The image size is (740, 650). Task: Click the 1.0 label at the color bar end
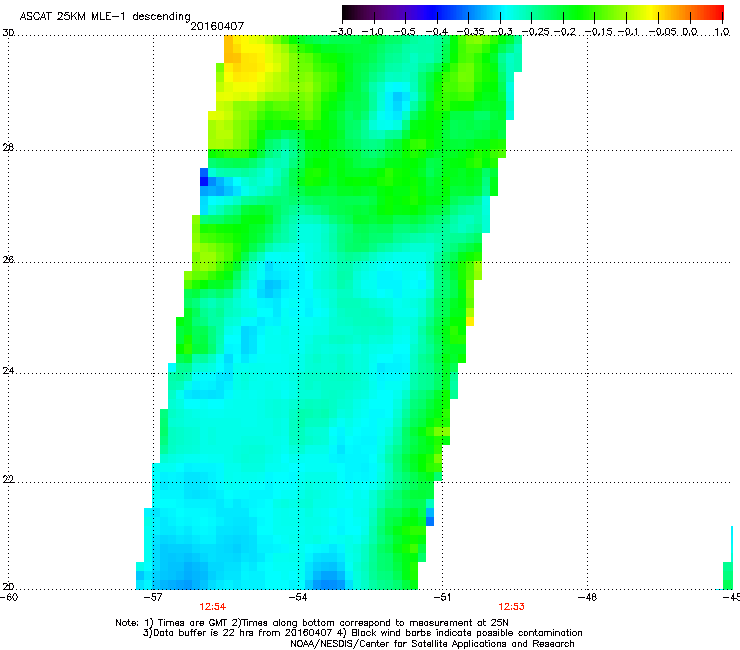(x=722, y=32)
